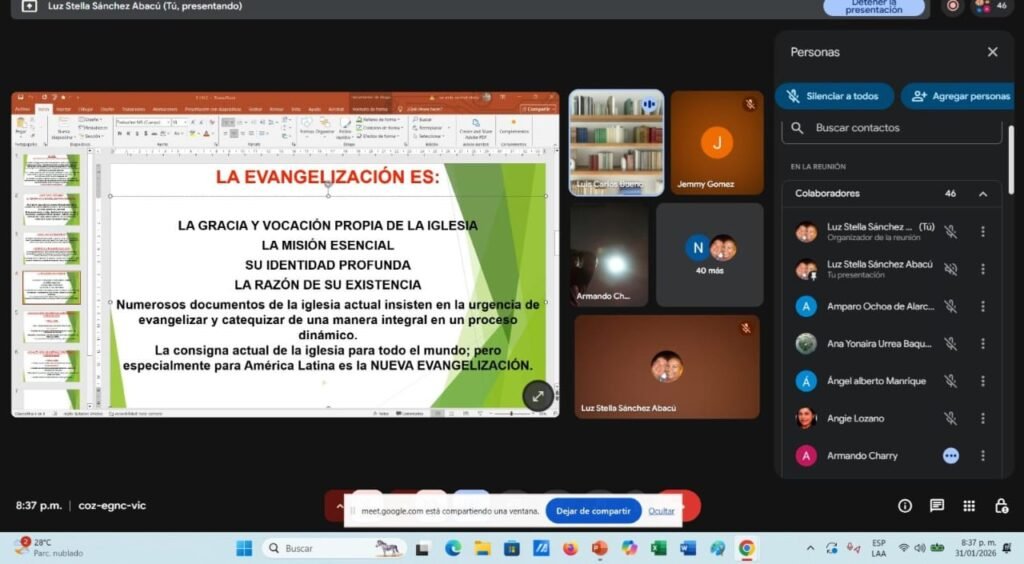Screen dimensions: 1024x564
Task: Mute Angie Lozano's microphone
Action: pos(950,418)
